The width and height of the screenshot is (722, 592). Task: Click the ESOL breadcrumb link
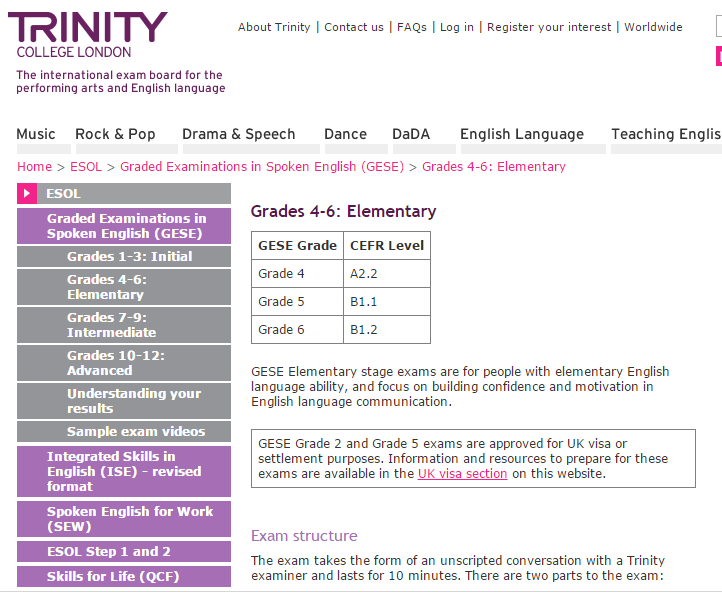pyautogui.click(x=86, y=167)
